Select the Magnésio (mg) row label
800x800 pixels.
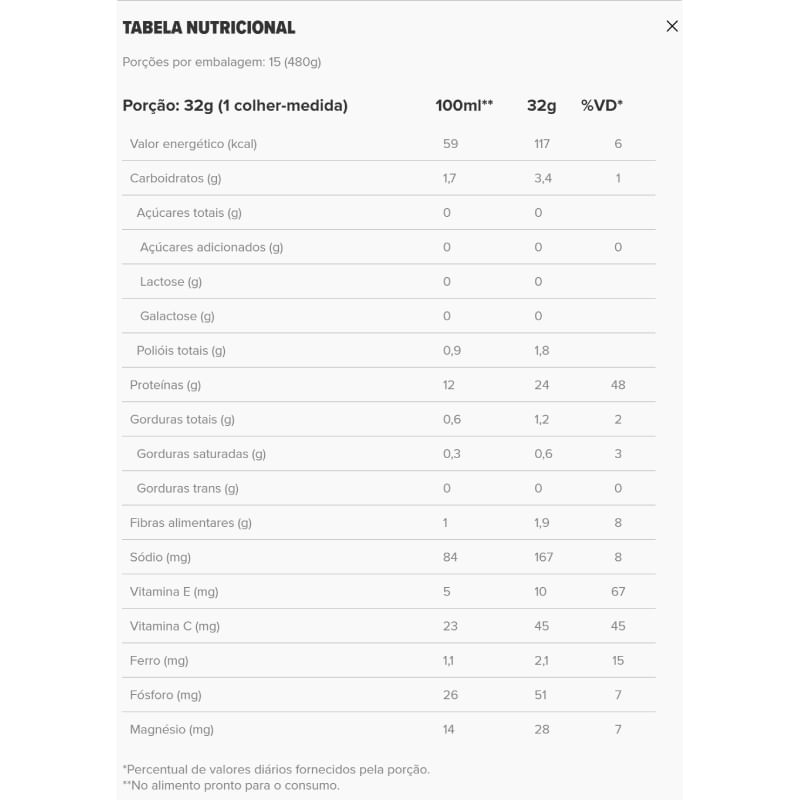171,730
